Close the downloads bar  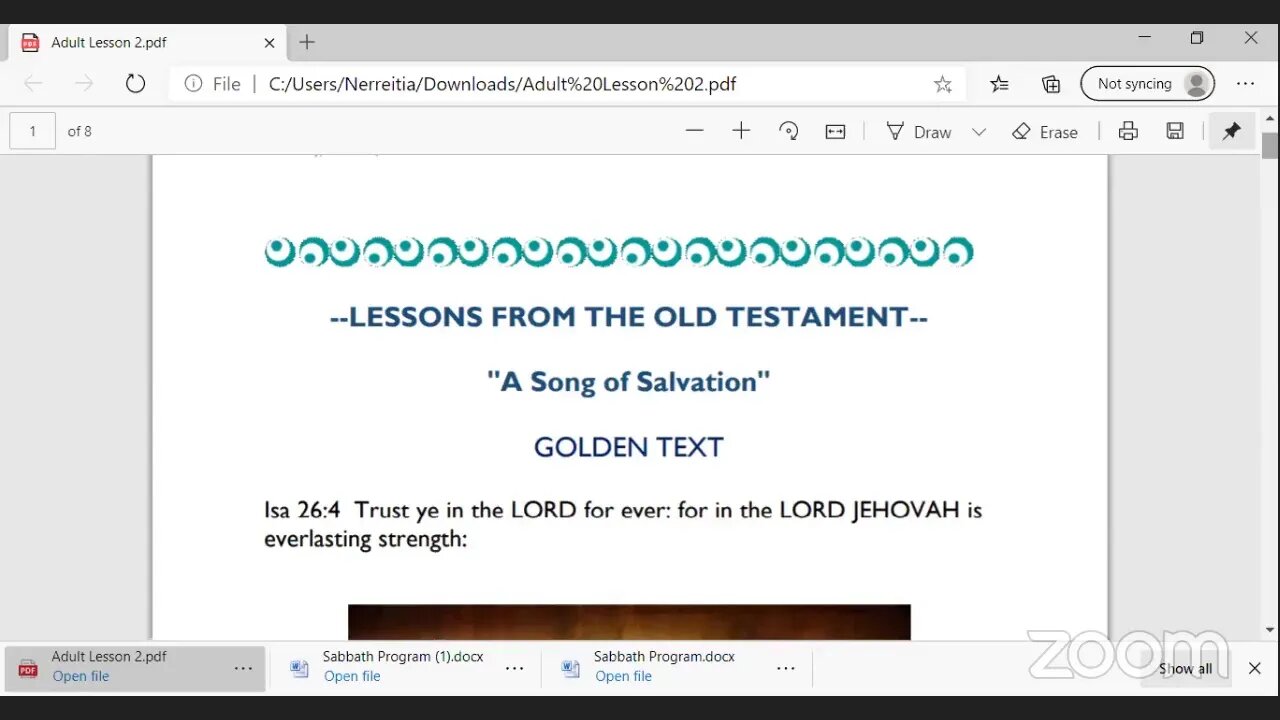click(1254, 668)
